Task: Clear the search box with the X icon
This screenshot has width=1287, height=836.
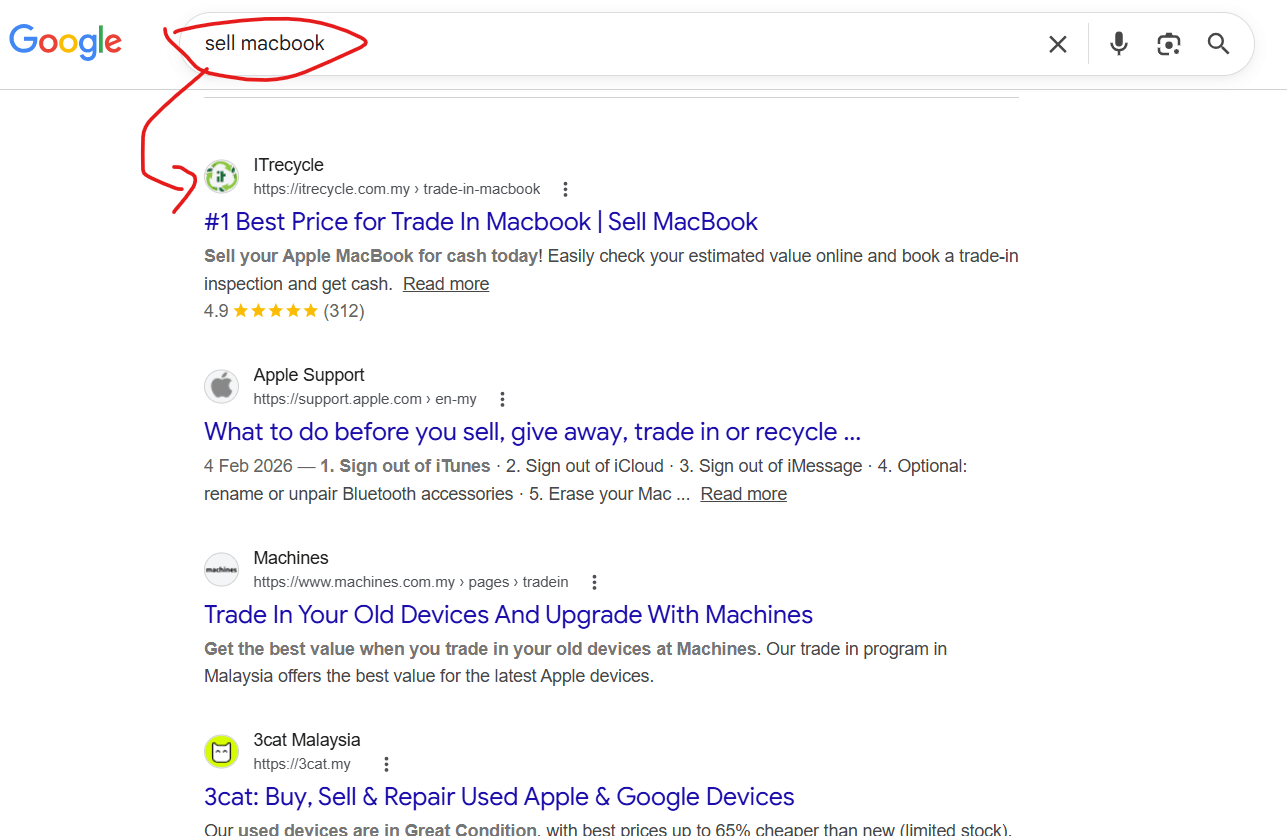Action: pyautogui.click(x=1058, y=44)
